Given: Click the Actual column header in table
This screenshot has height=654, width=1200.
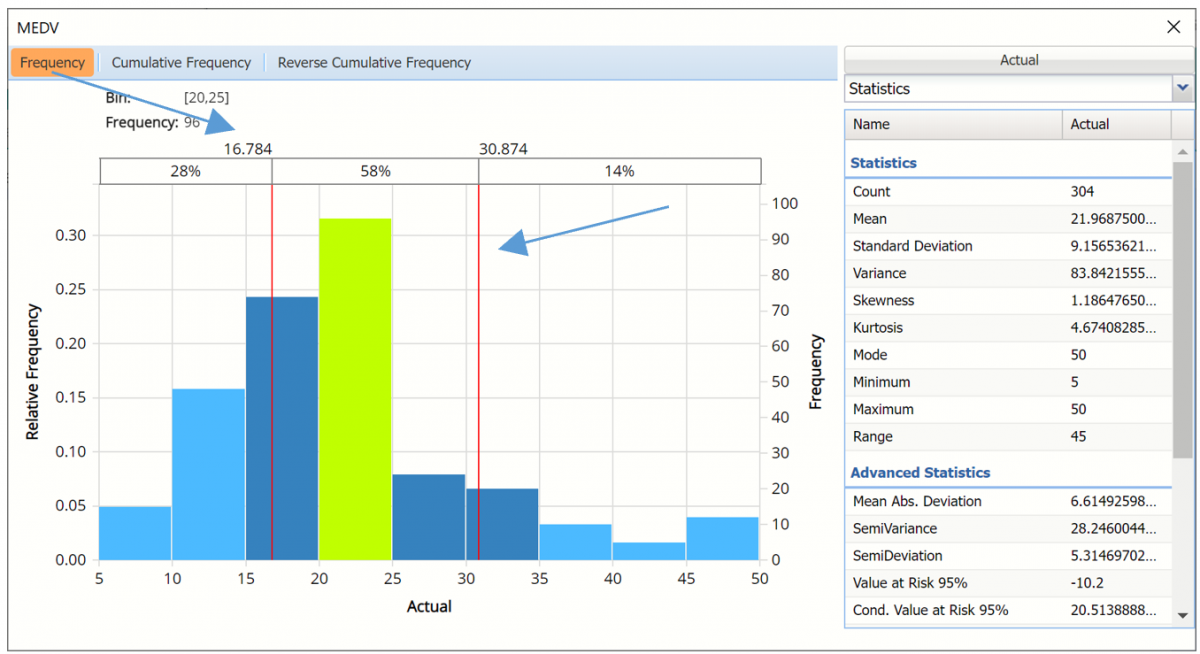Looking at the screenshot, I should coord(1115,124).
